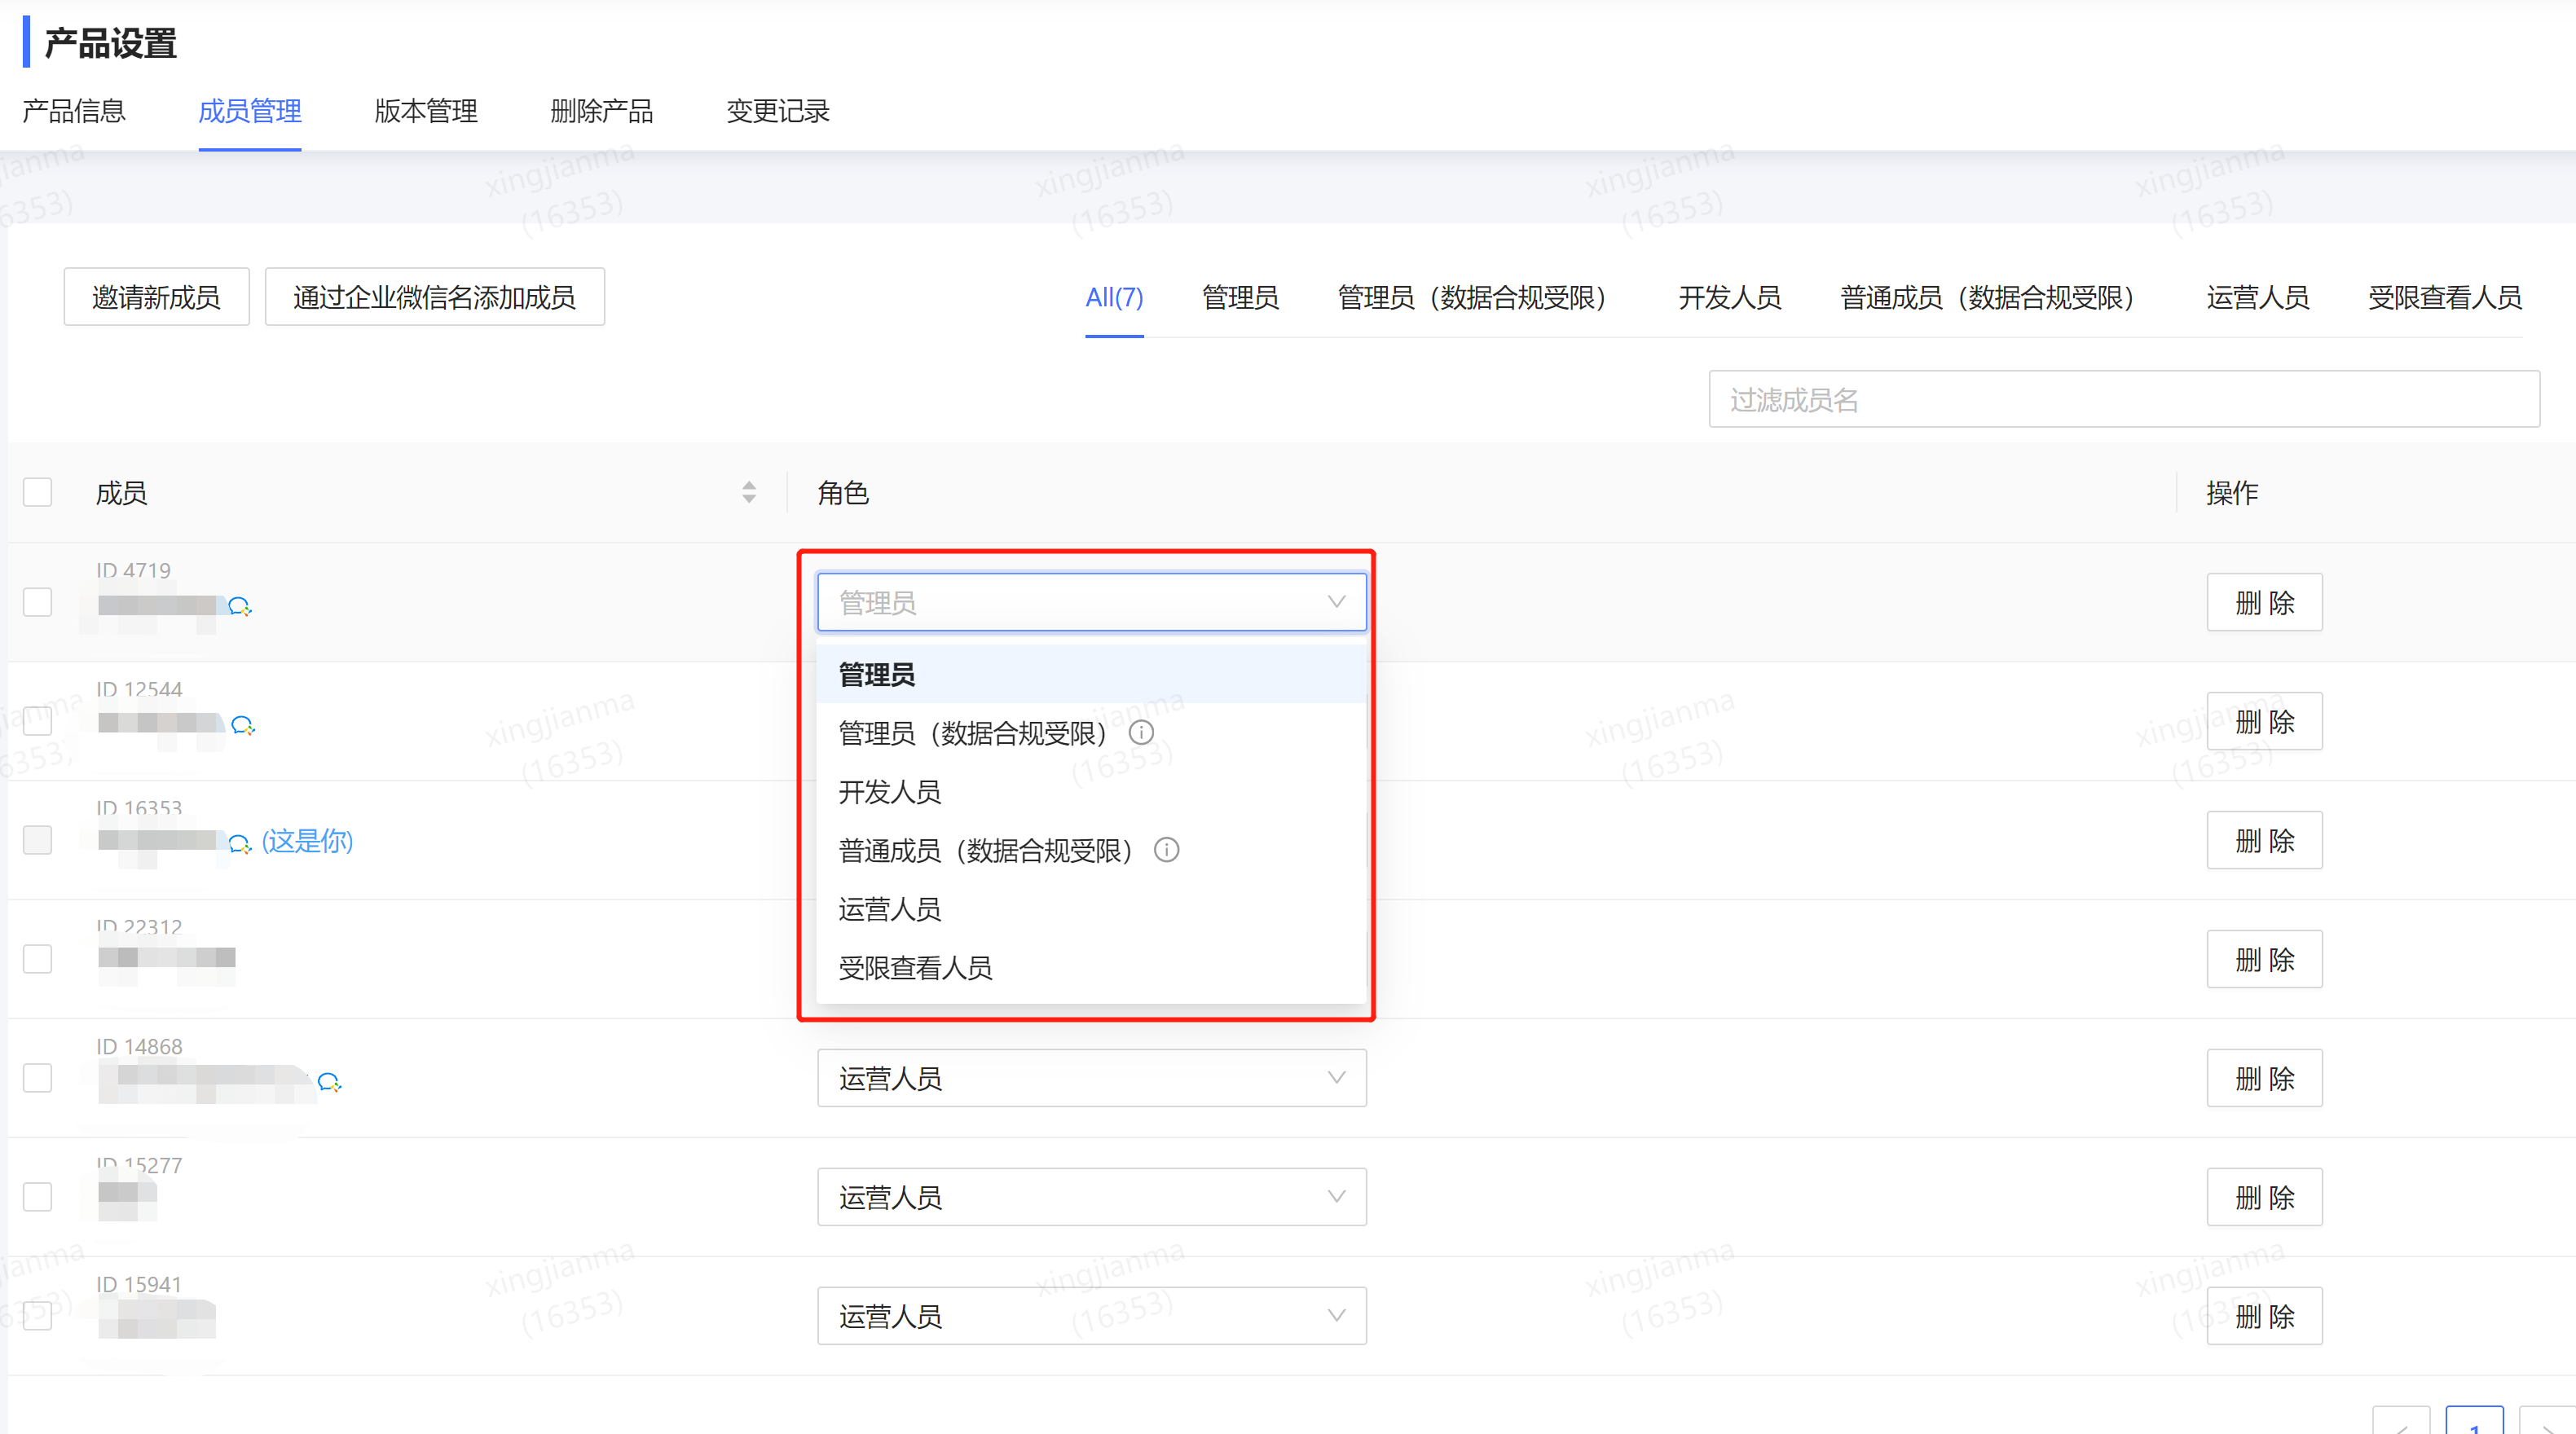Filter members by 开发人员 tab

(1730, 298)
